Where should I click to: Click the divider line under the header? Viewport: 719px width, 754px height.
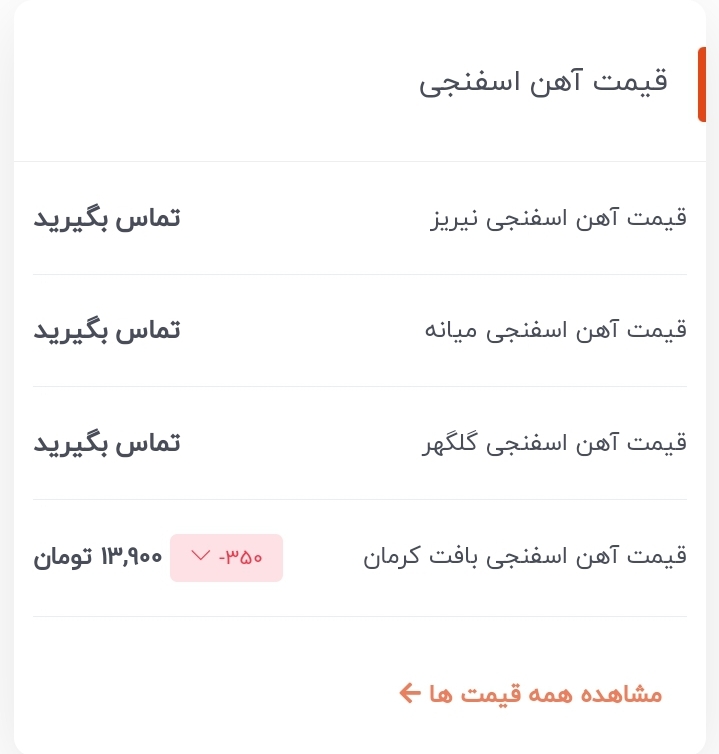tap(360, 161)
